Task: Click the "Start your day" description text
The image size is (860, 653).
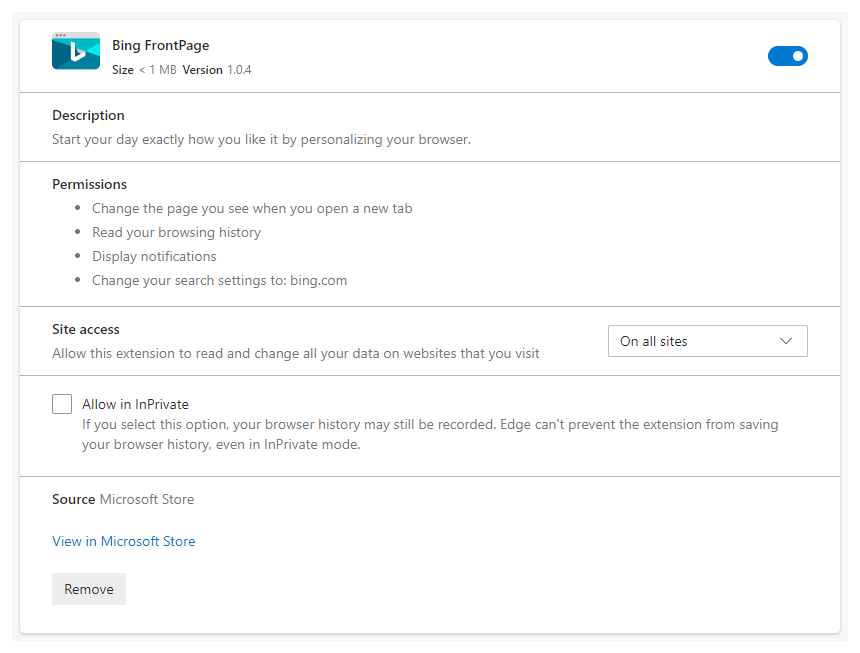Action: pyautogui.click(x=261, y=139)
